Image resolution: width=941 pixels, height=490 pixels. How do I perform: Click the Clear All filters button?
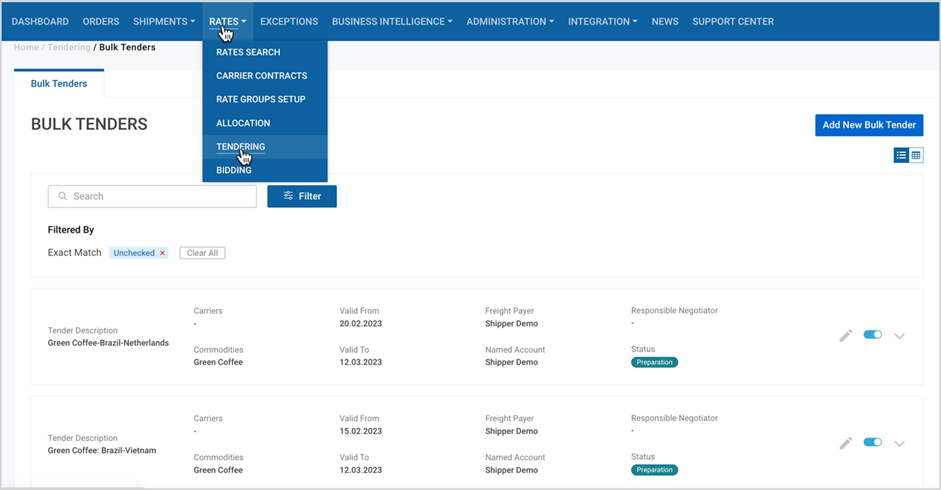202,253
